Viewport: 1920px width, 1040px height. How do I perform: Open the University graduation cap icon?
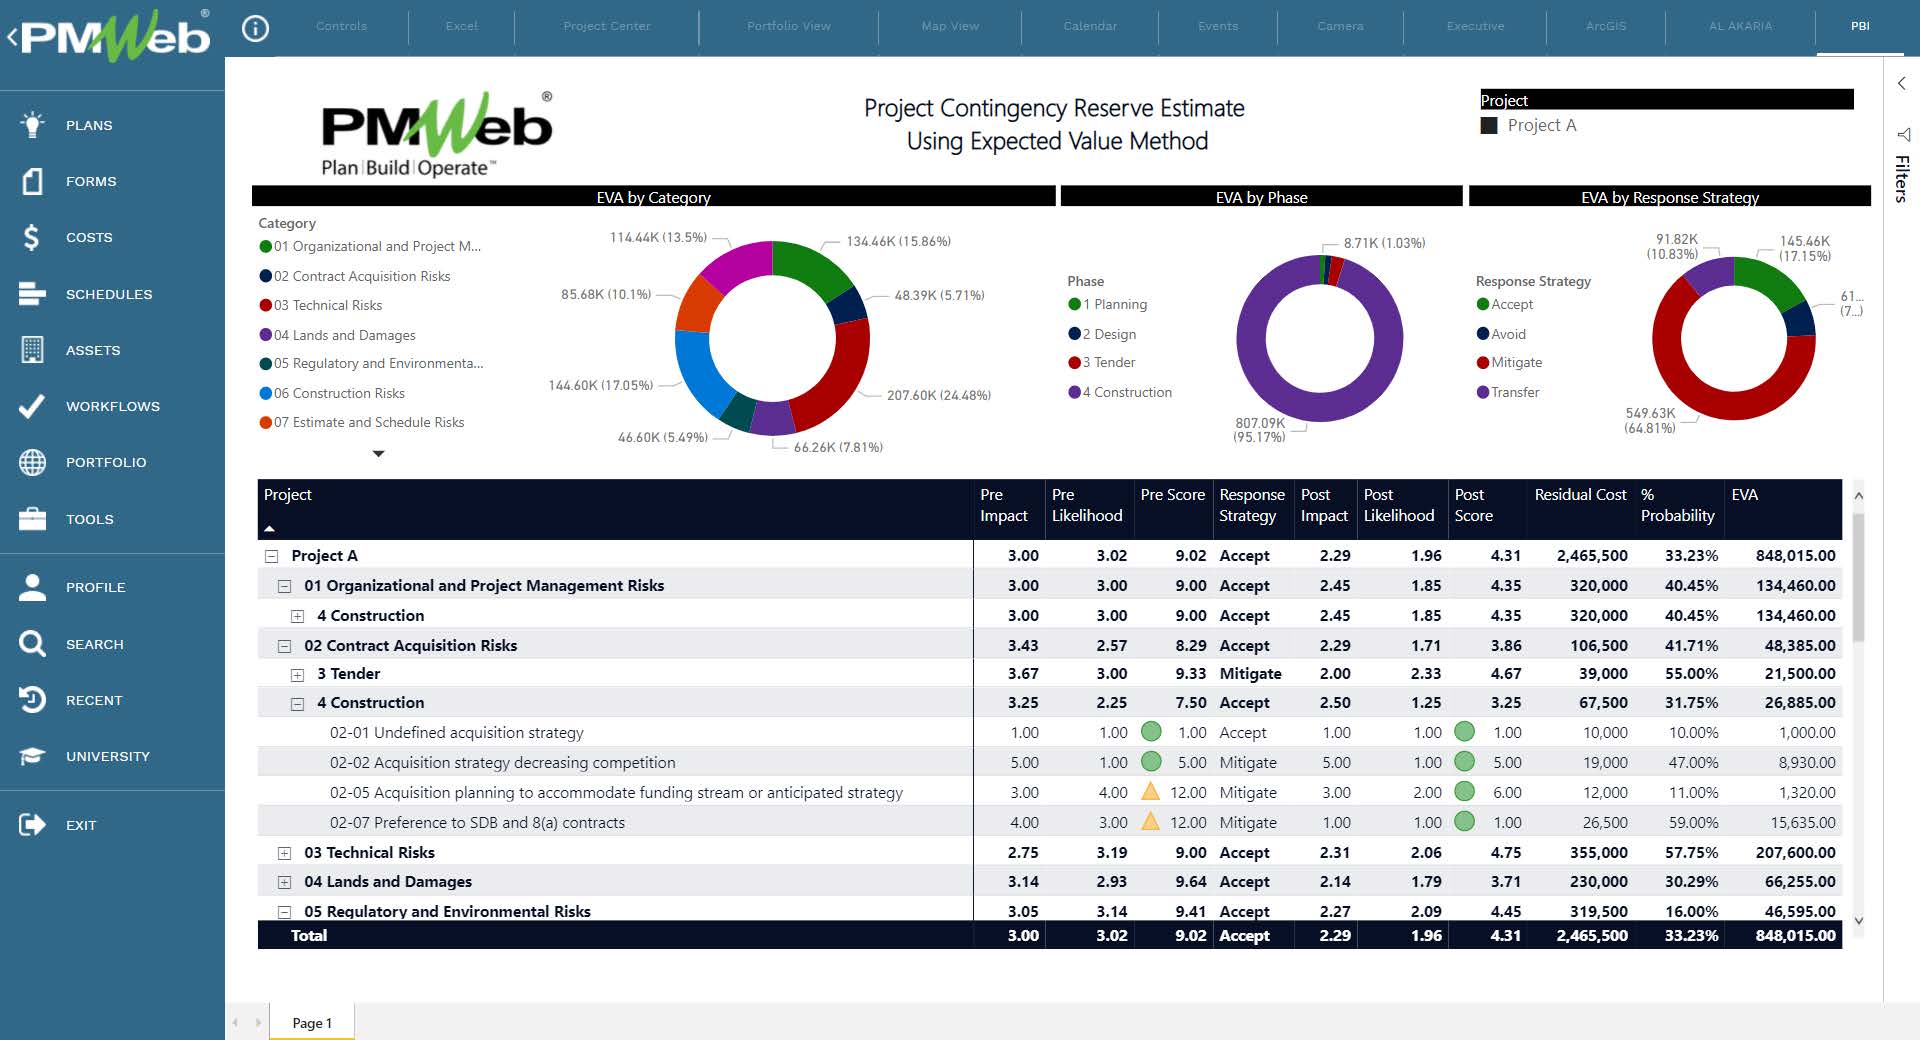click(x=32, y=756)
